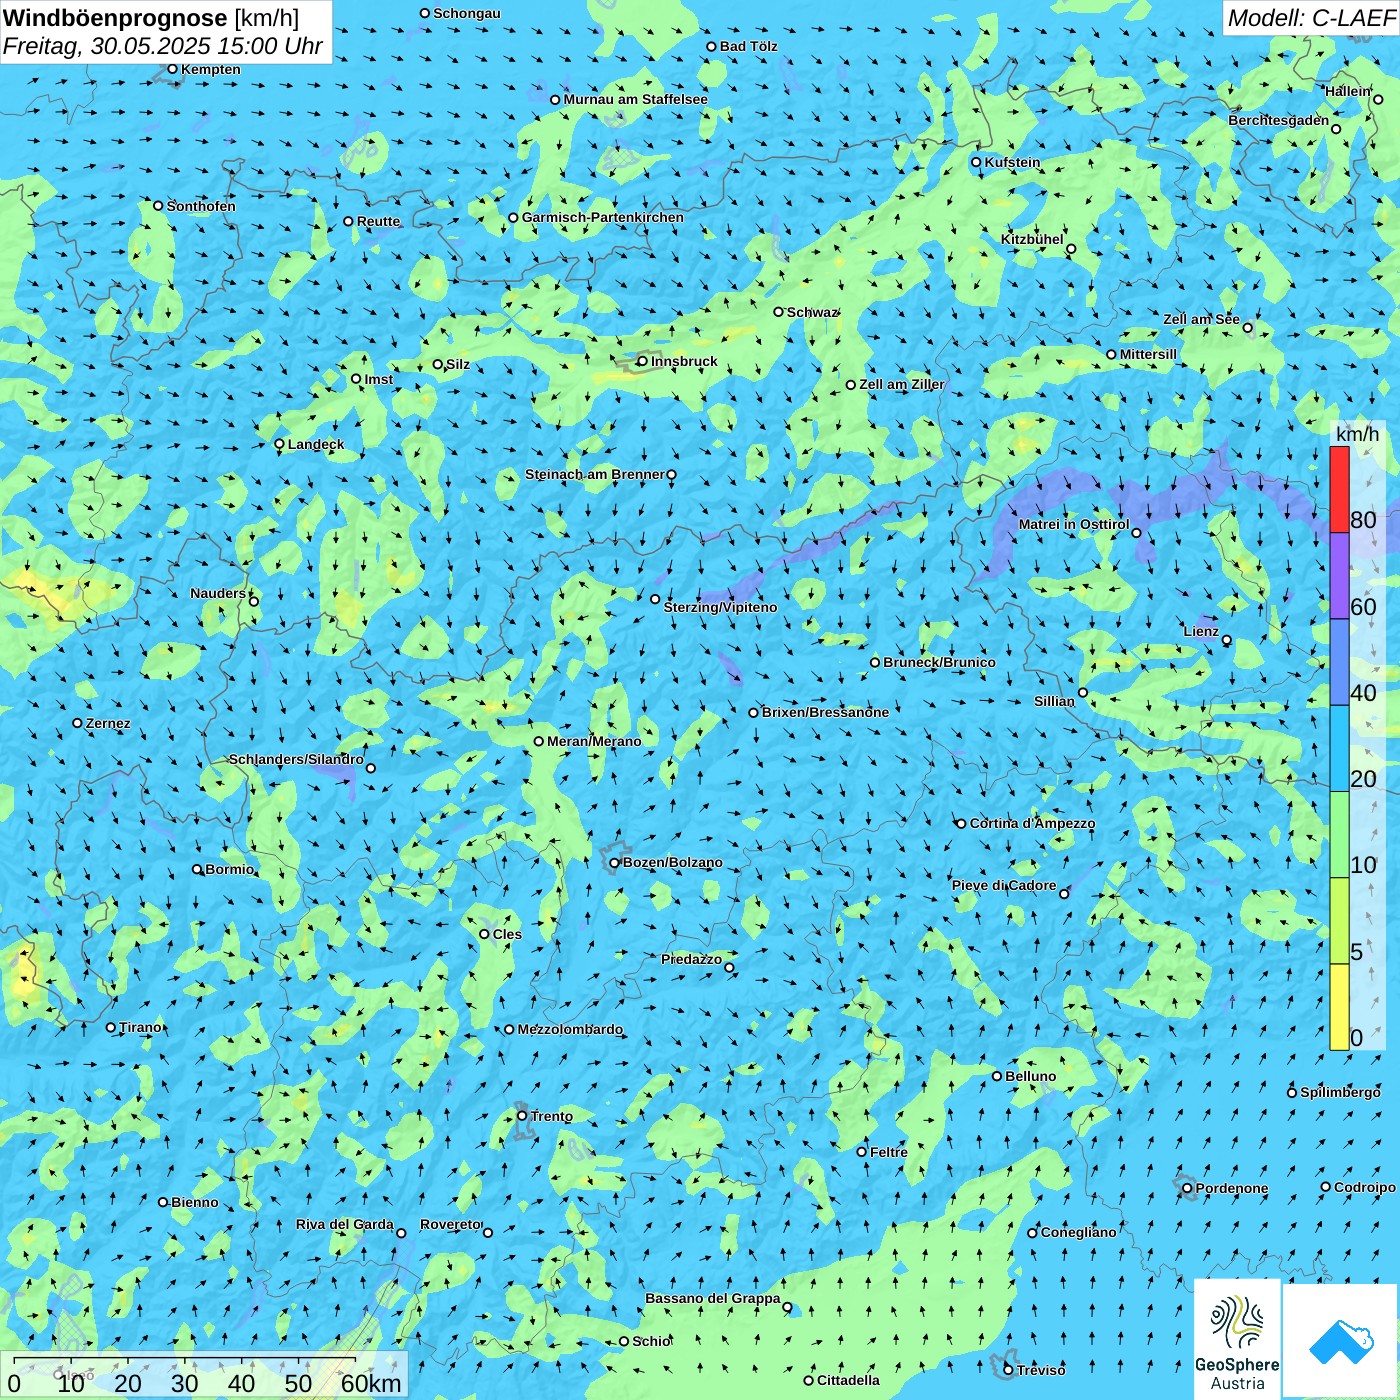Click the Modell: C-LAEF label
This screenshot has width=1400, height=1400.
(1311, 18)
